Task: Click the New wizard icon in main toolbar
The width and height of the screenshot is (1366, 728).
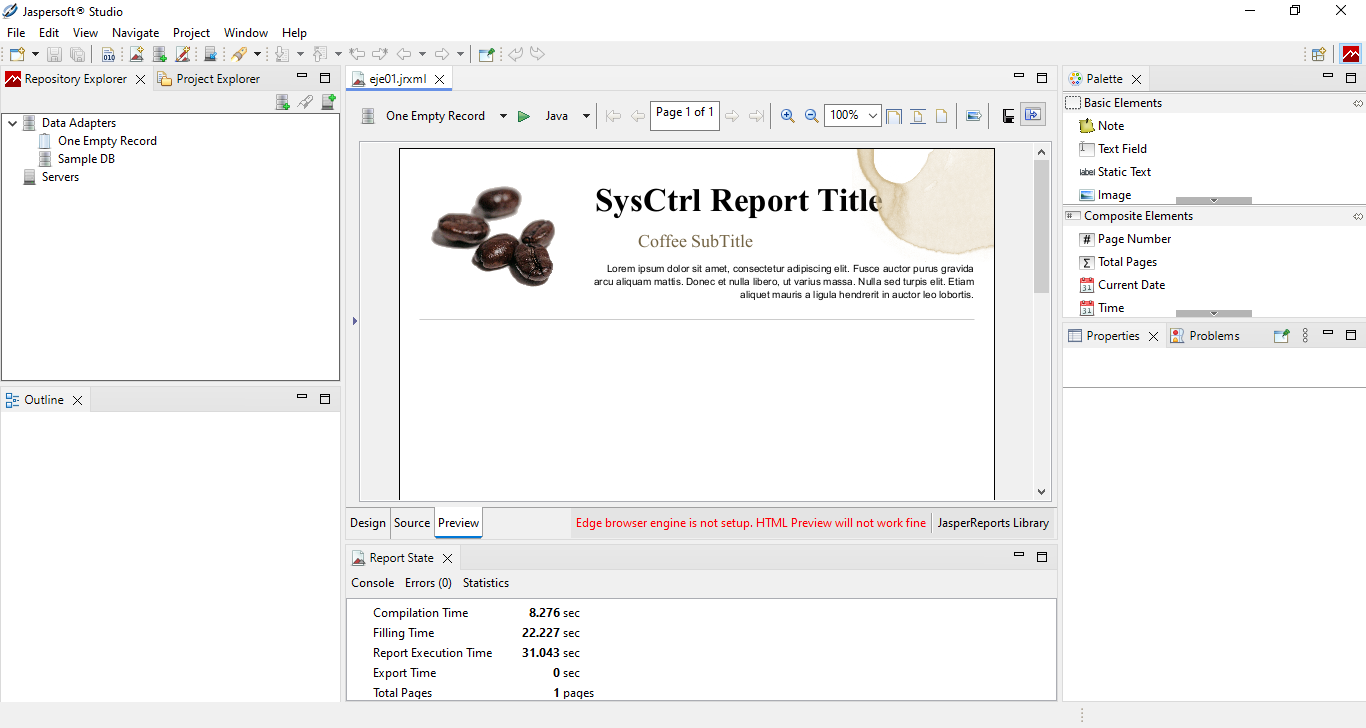Action: 17,54
